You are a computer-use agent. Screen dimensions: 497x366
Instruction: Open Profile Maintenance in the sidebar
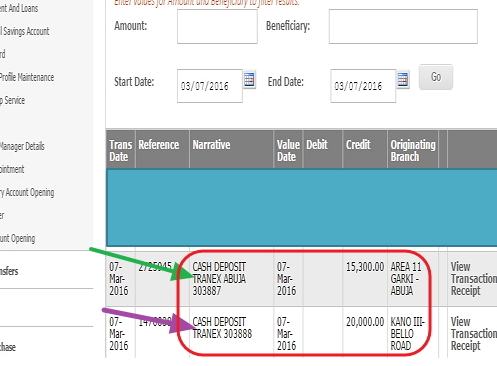[27, 77]
